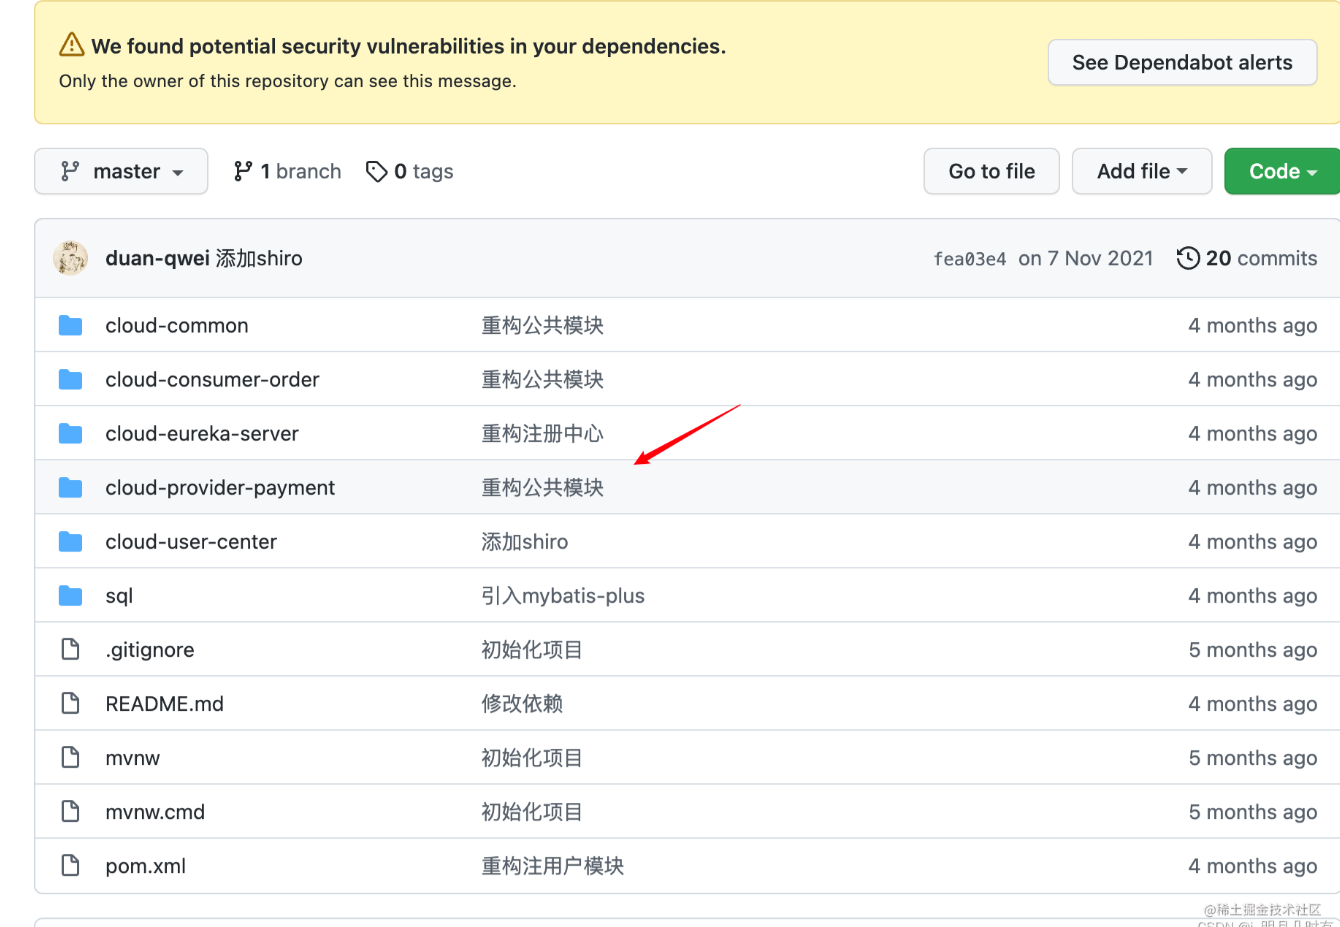The height and width of the screenshot is (927, 1340).
Task: Click the tag icon next to 0 tags
Action: [377, 171]
